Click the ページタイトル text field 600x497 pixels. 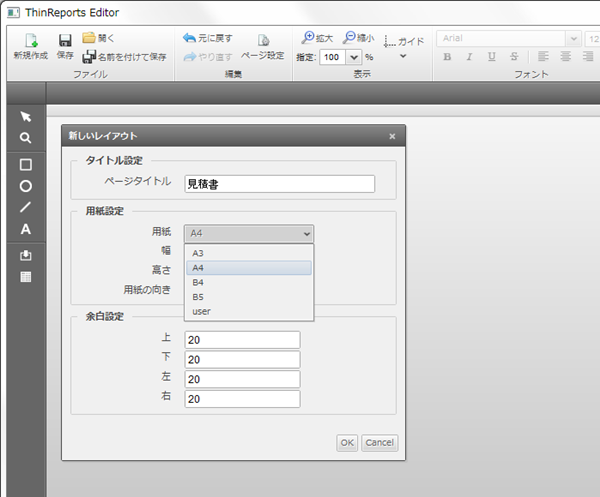pyautogui.click(x=279, y=183)
